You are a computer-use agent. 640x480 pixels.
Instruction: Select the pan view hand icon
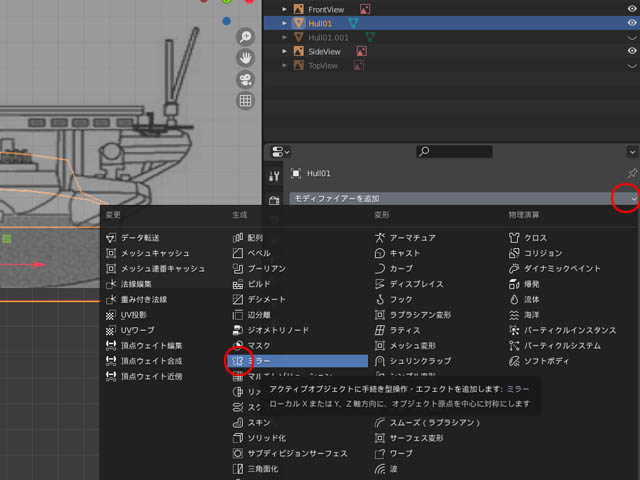(x=245, y=58)
